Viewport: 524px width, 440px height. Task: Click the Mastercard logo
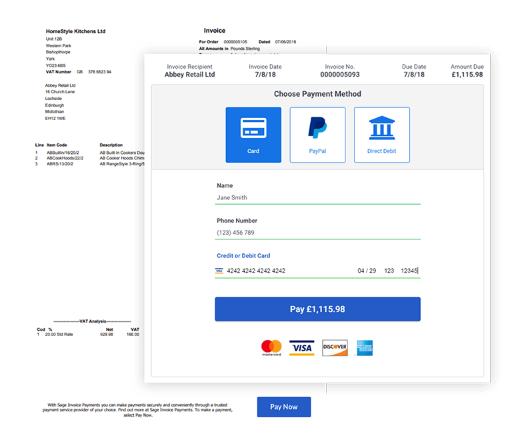[x=271, y=348]
